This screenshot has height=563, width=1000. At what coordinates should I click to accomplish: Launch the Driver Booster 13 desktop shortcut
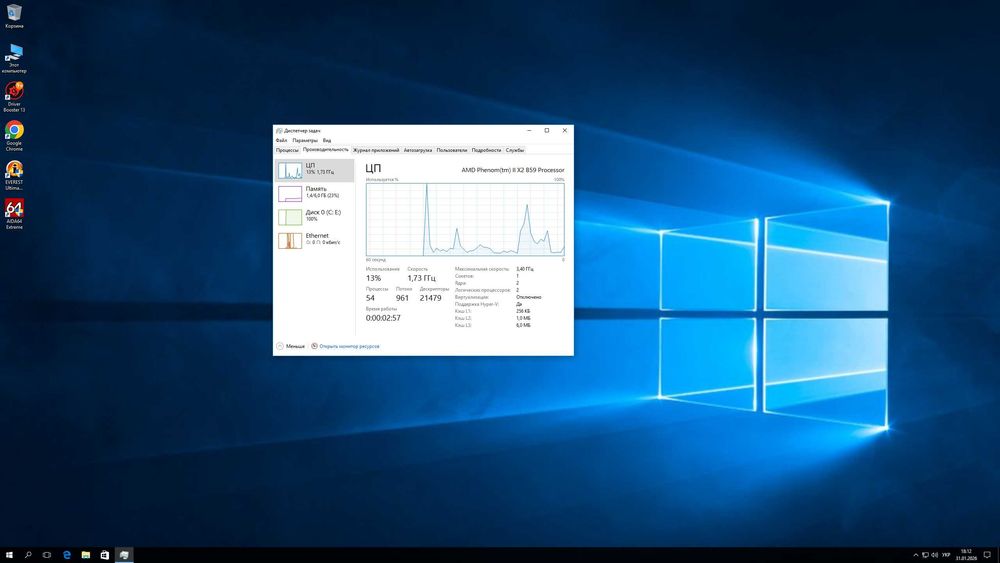point(14,97)
